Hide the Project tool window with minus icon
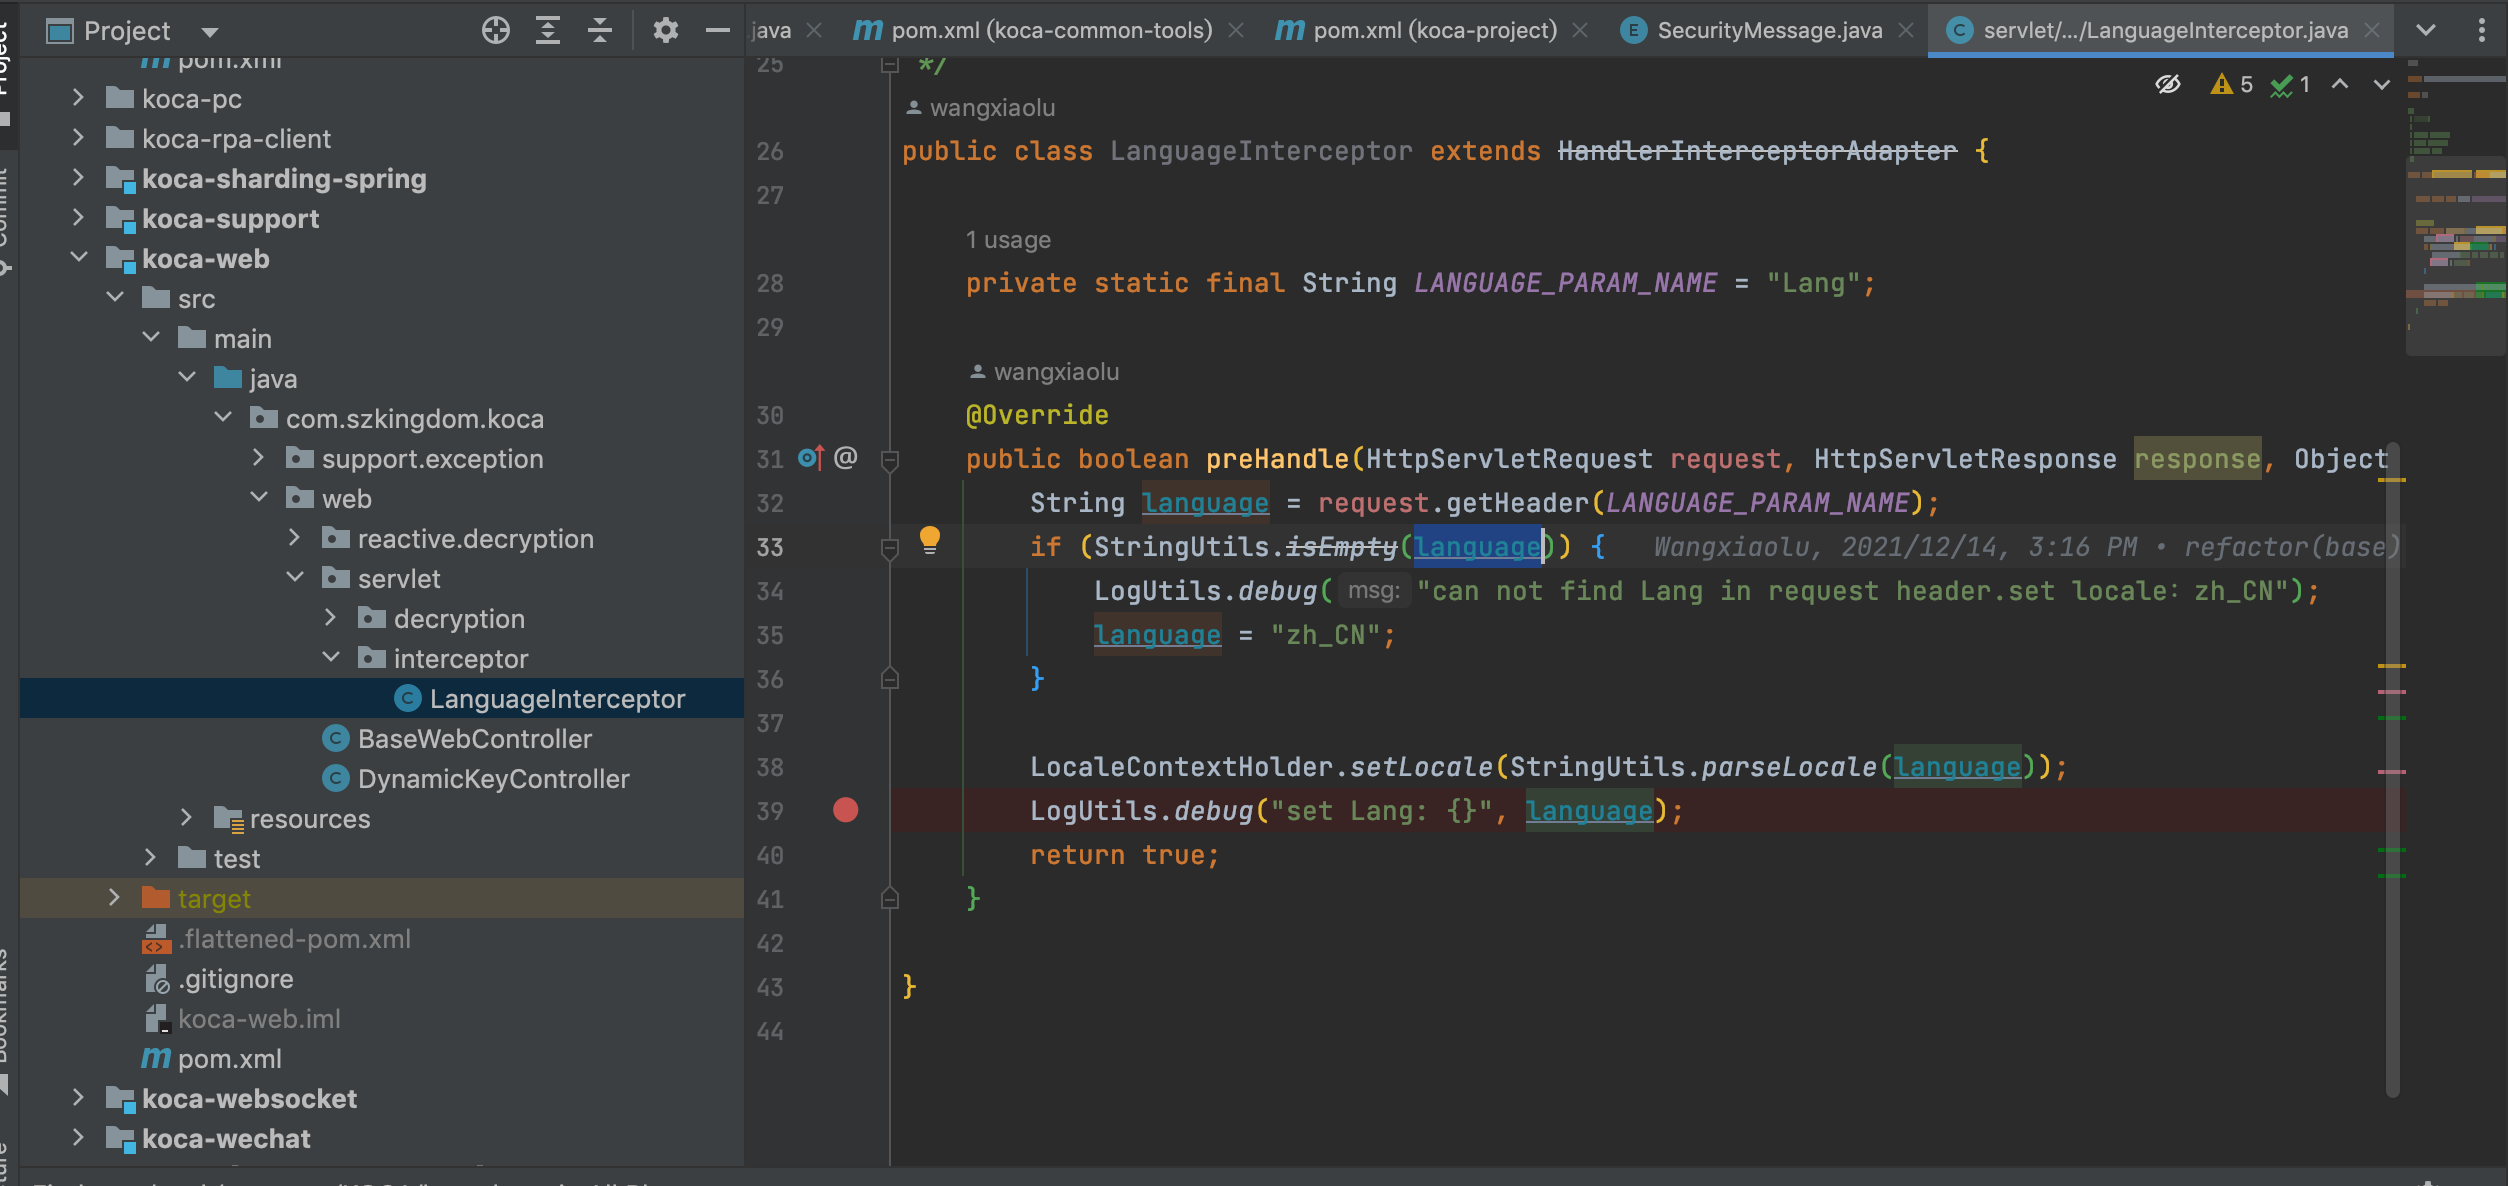This screenshot has width=2508, height=1186. coord(717,31)
